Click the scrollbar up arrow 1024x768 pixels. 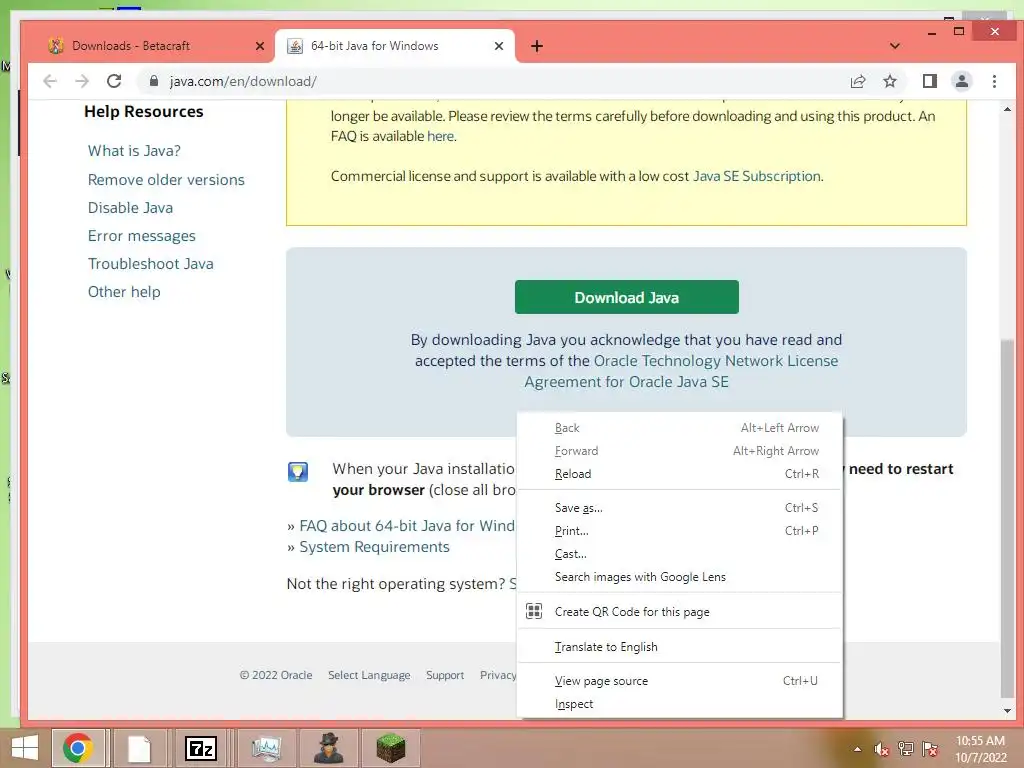(1007, 109)
